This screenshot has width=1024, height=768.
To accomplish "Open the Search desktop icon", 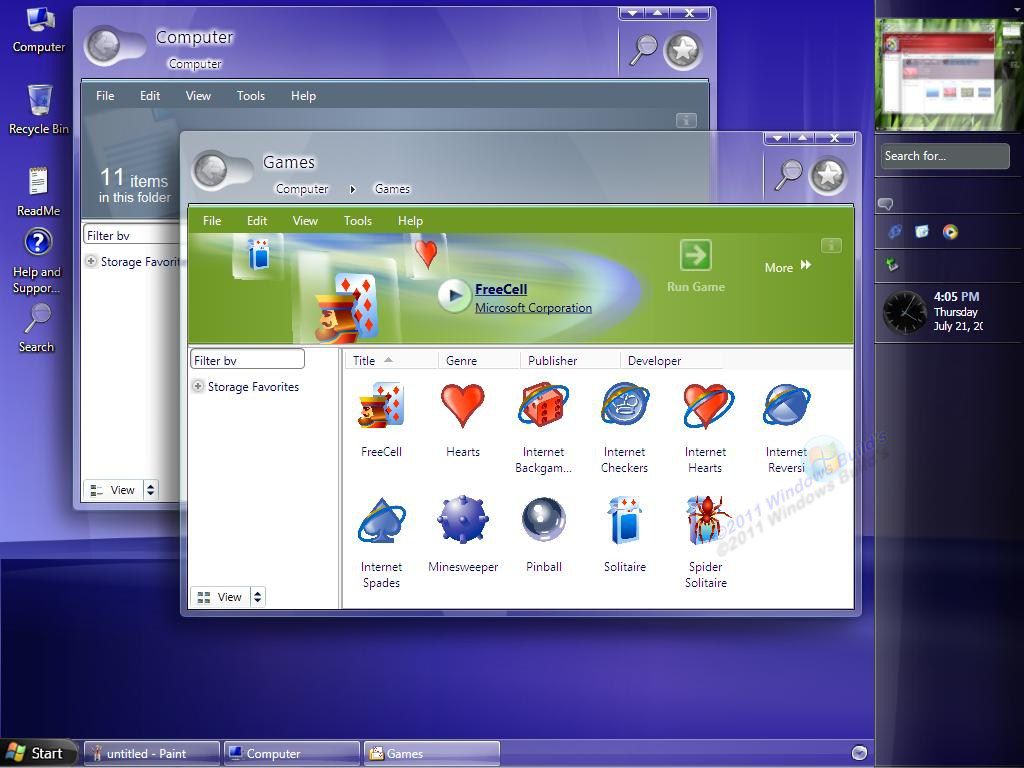I will [x=37, y=328].
